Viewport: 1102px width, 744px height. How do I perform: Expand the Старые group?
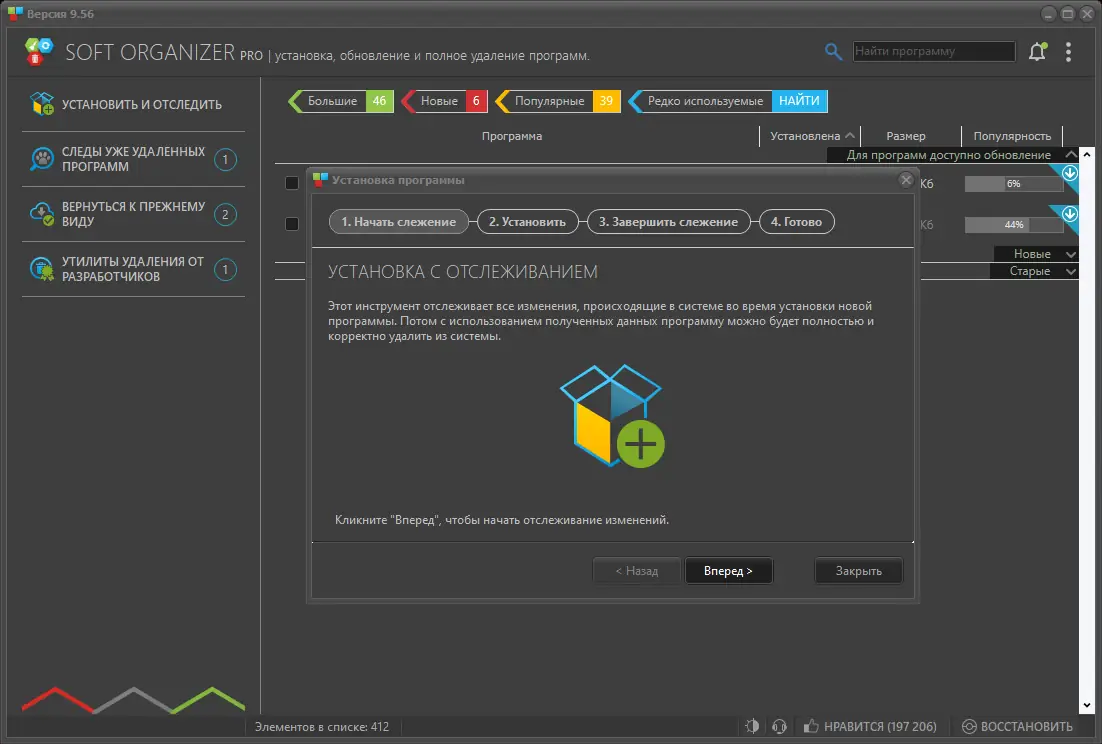1070,271
